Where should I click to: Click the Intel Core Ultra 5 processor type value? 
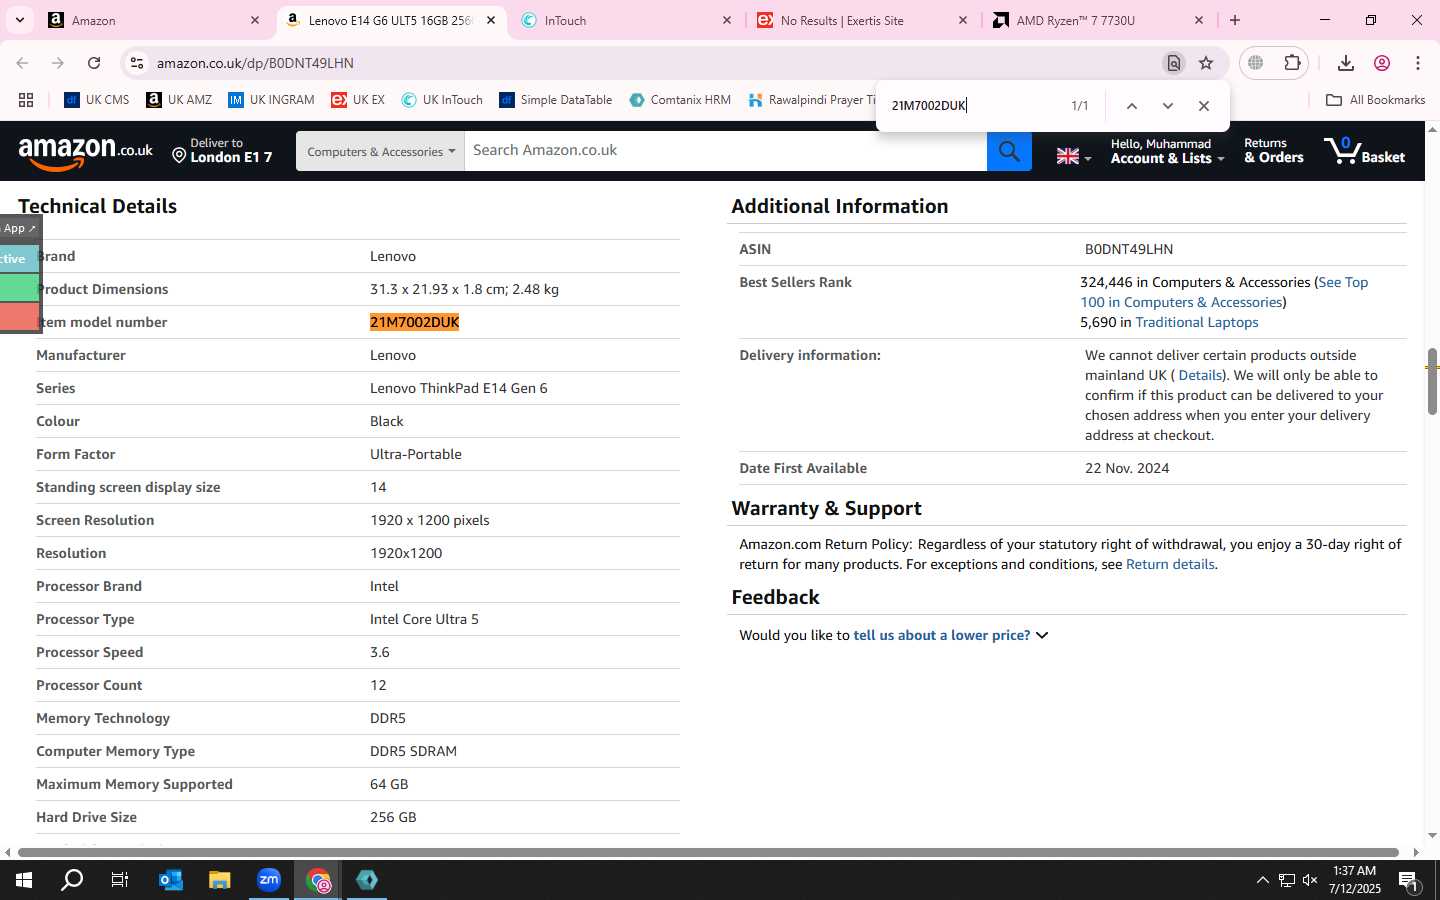point(424,619)
